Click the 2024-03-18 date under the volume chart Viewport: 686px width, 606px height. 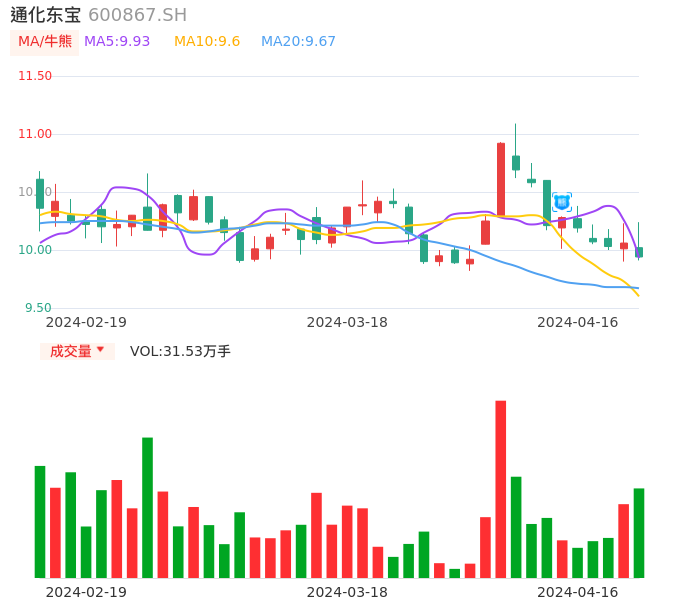(x=347, y=592)
